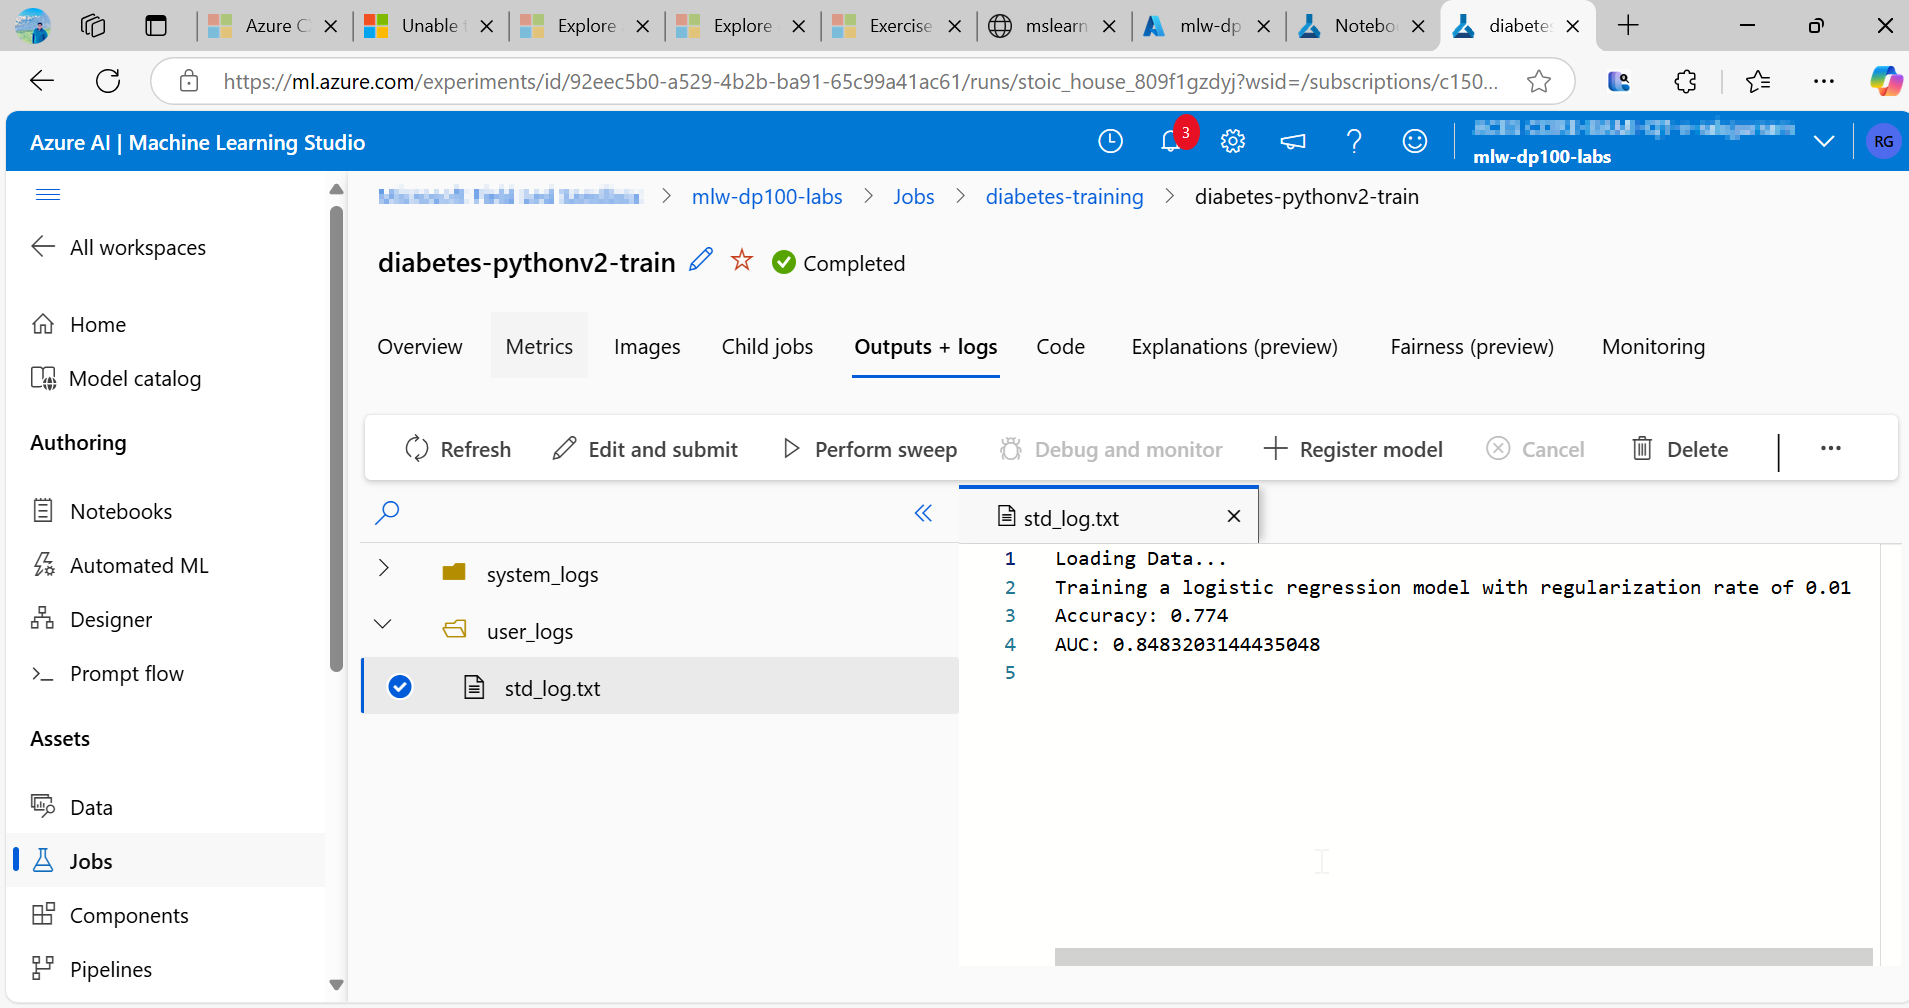Open Model catalog in the sidebar
Image resolution: width=1909 pixels, height=1008 pixels.
coord(116,378)
